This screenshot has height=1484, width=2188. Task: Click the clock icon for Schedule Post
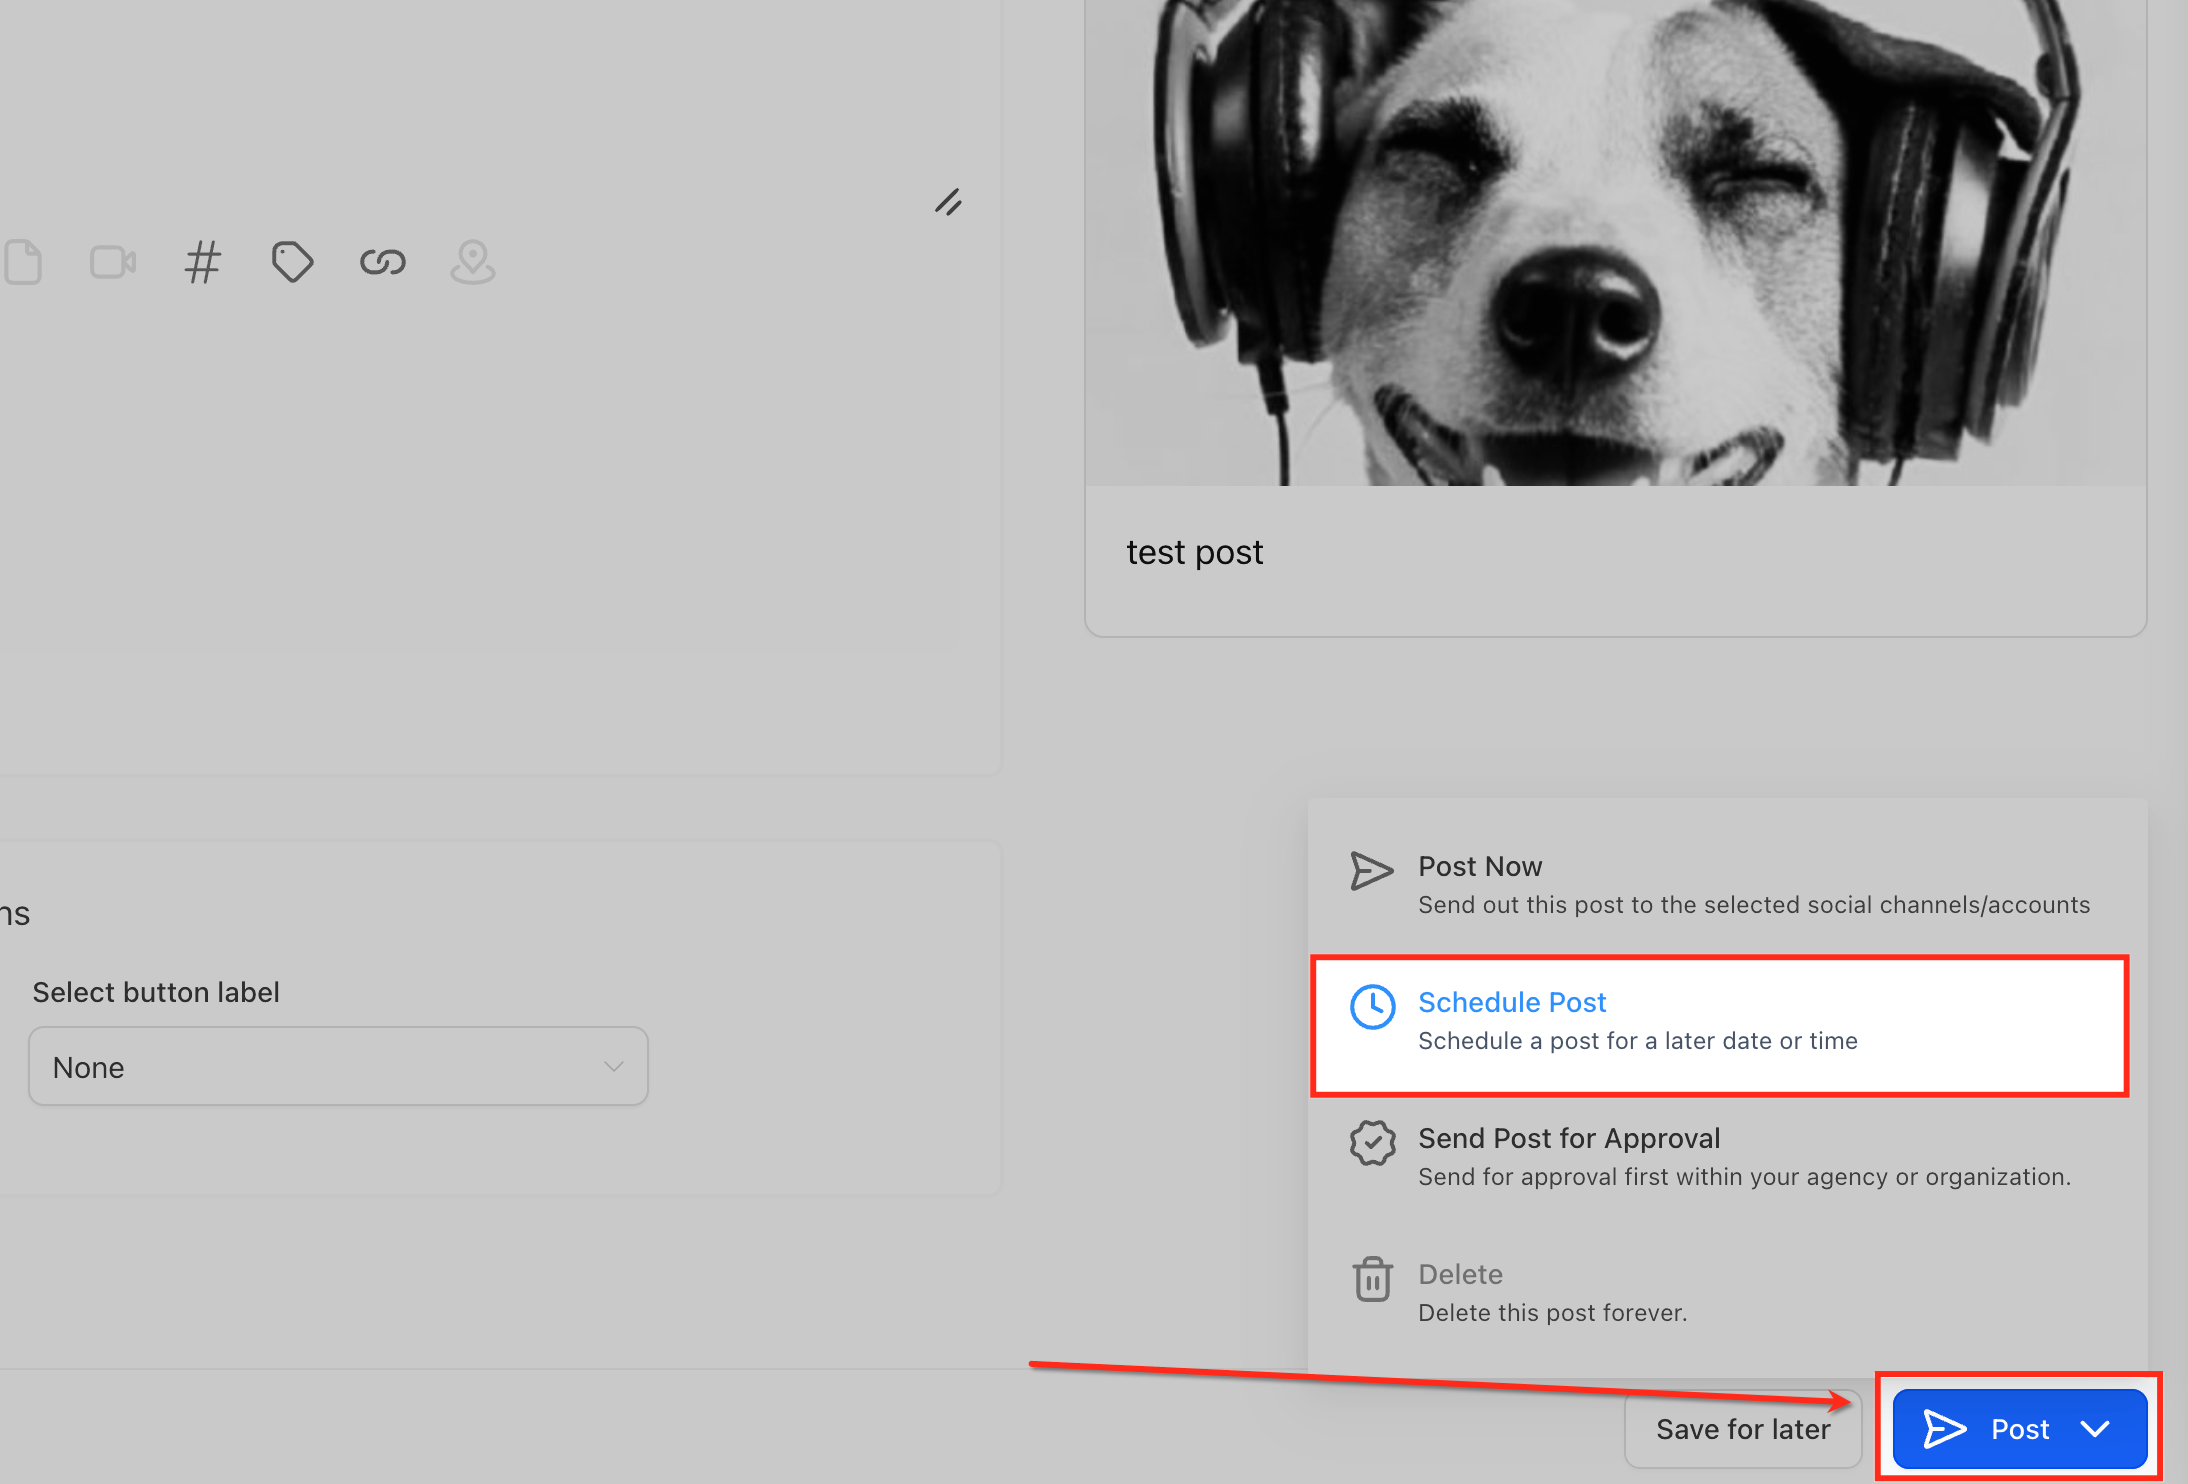click(1372, 1007)
